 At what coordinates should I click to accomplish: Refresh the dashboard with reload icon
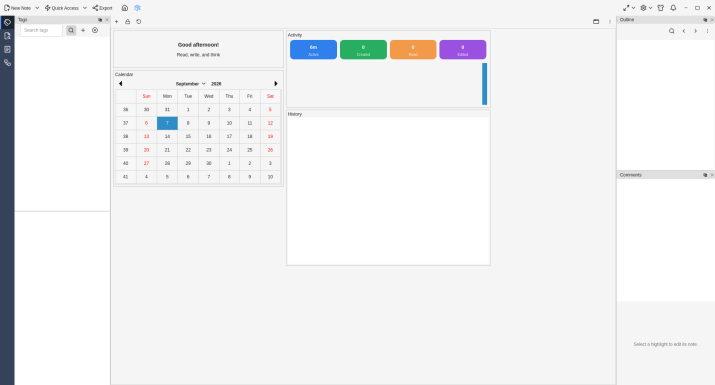coord(139,21)
